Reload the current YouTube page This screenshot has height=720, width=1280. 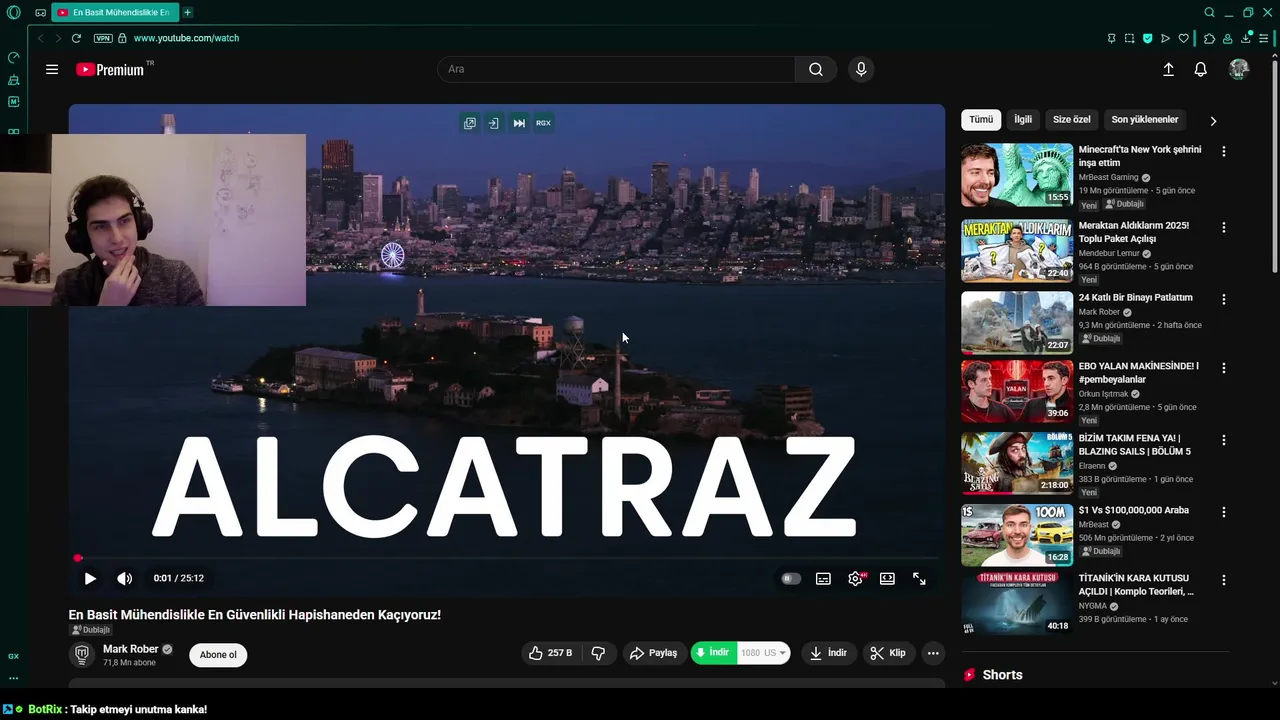(x=76, y=38)
